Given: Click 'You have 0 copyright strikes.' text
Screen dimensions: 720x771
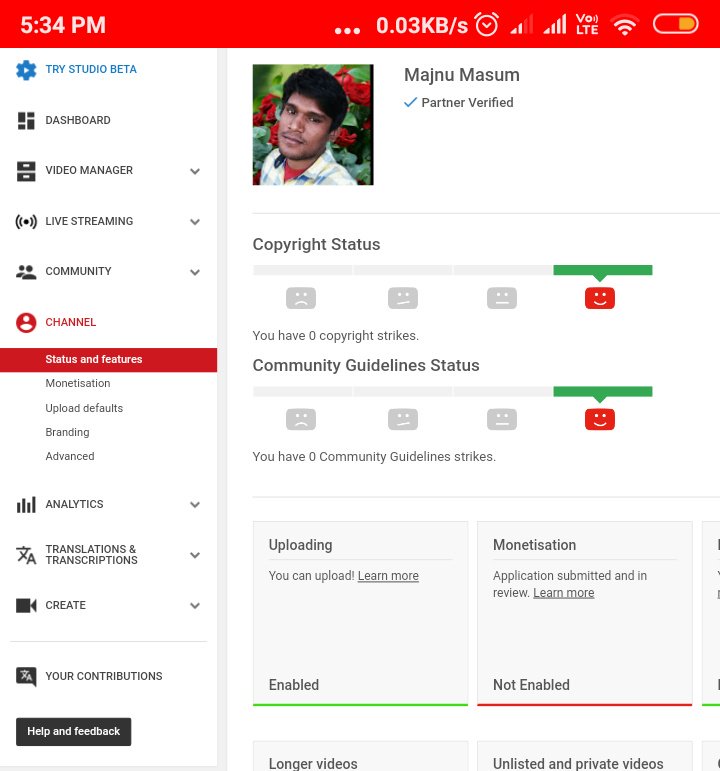Looking at the screenshot, I should tap(335, 336).
